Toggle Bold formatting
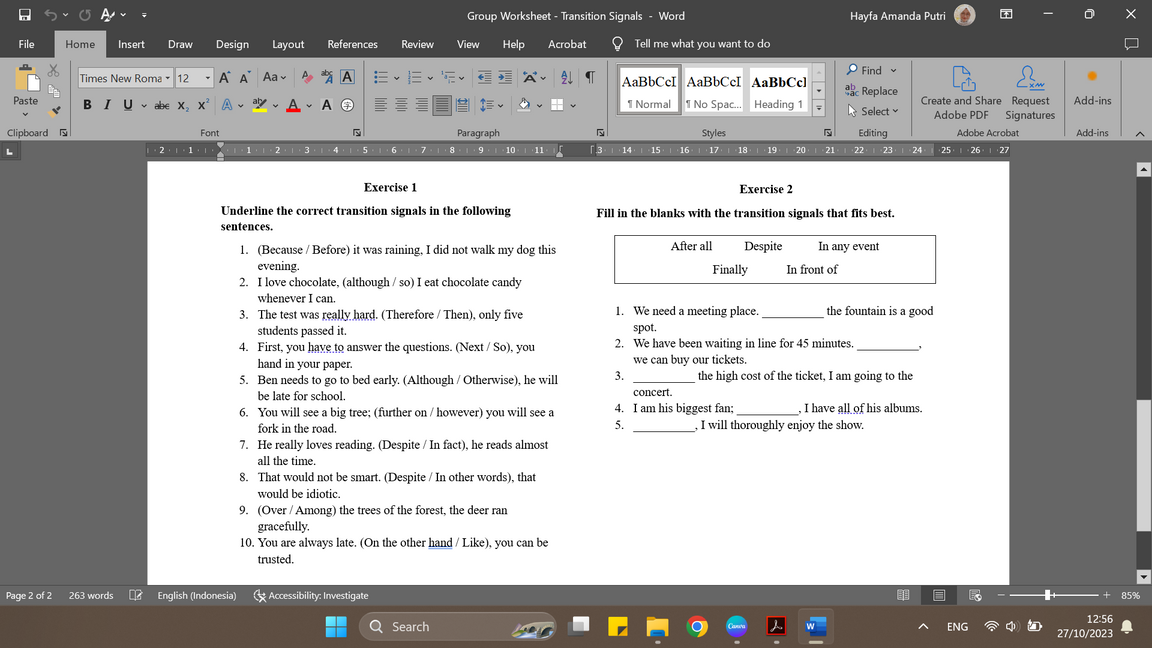The width and height of the screenshot is (1152, 648). pyautogui.click(x=87, y=105)
